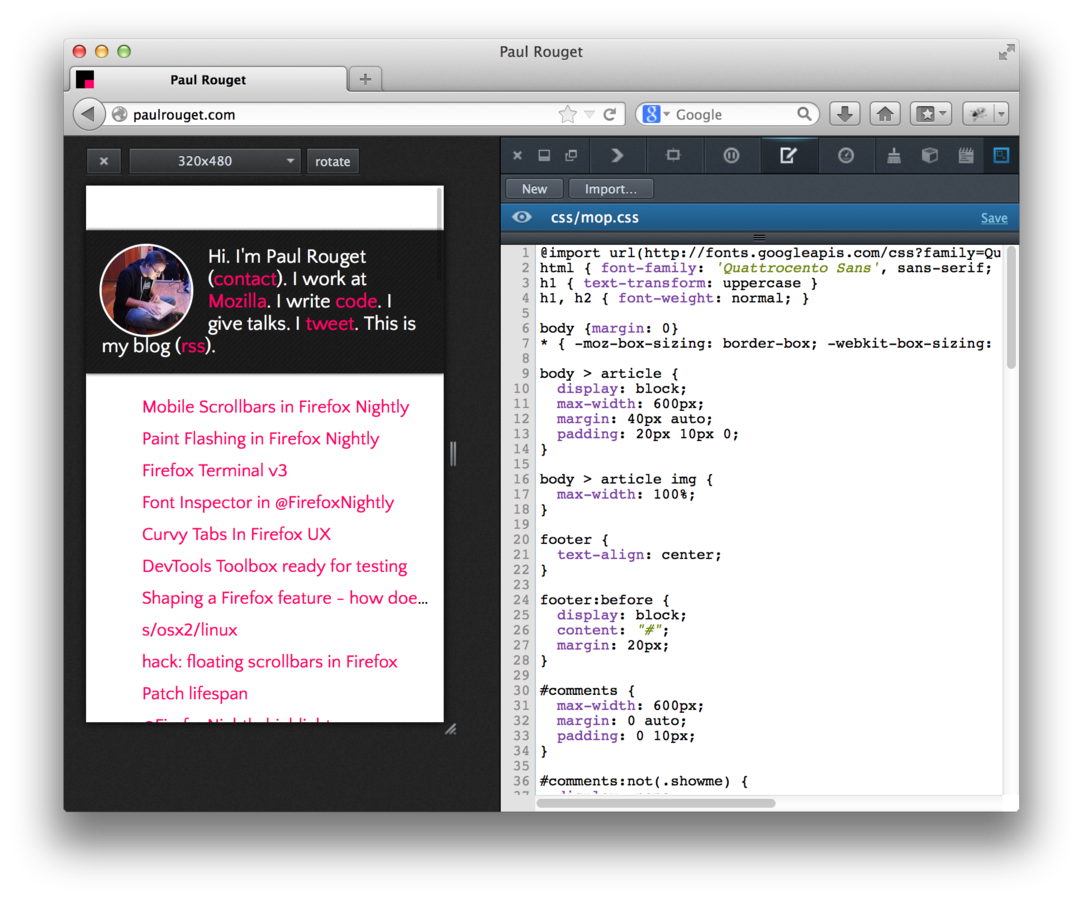Open Font Inspector in @FirefoxNightly post
This screenshot has width=1083, height=900.
(268, 502)
